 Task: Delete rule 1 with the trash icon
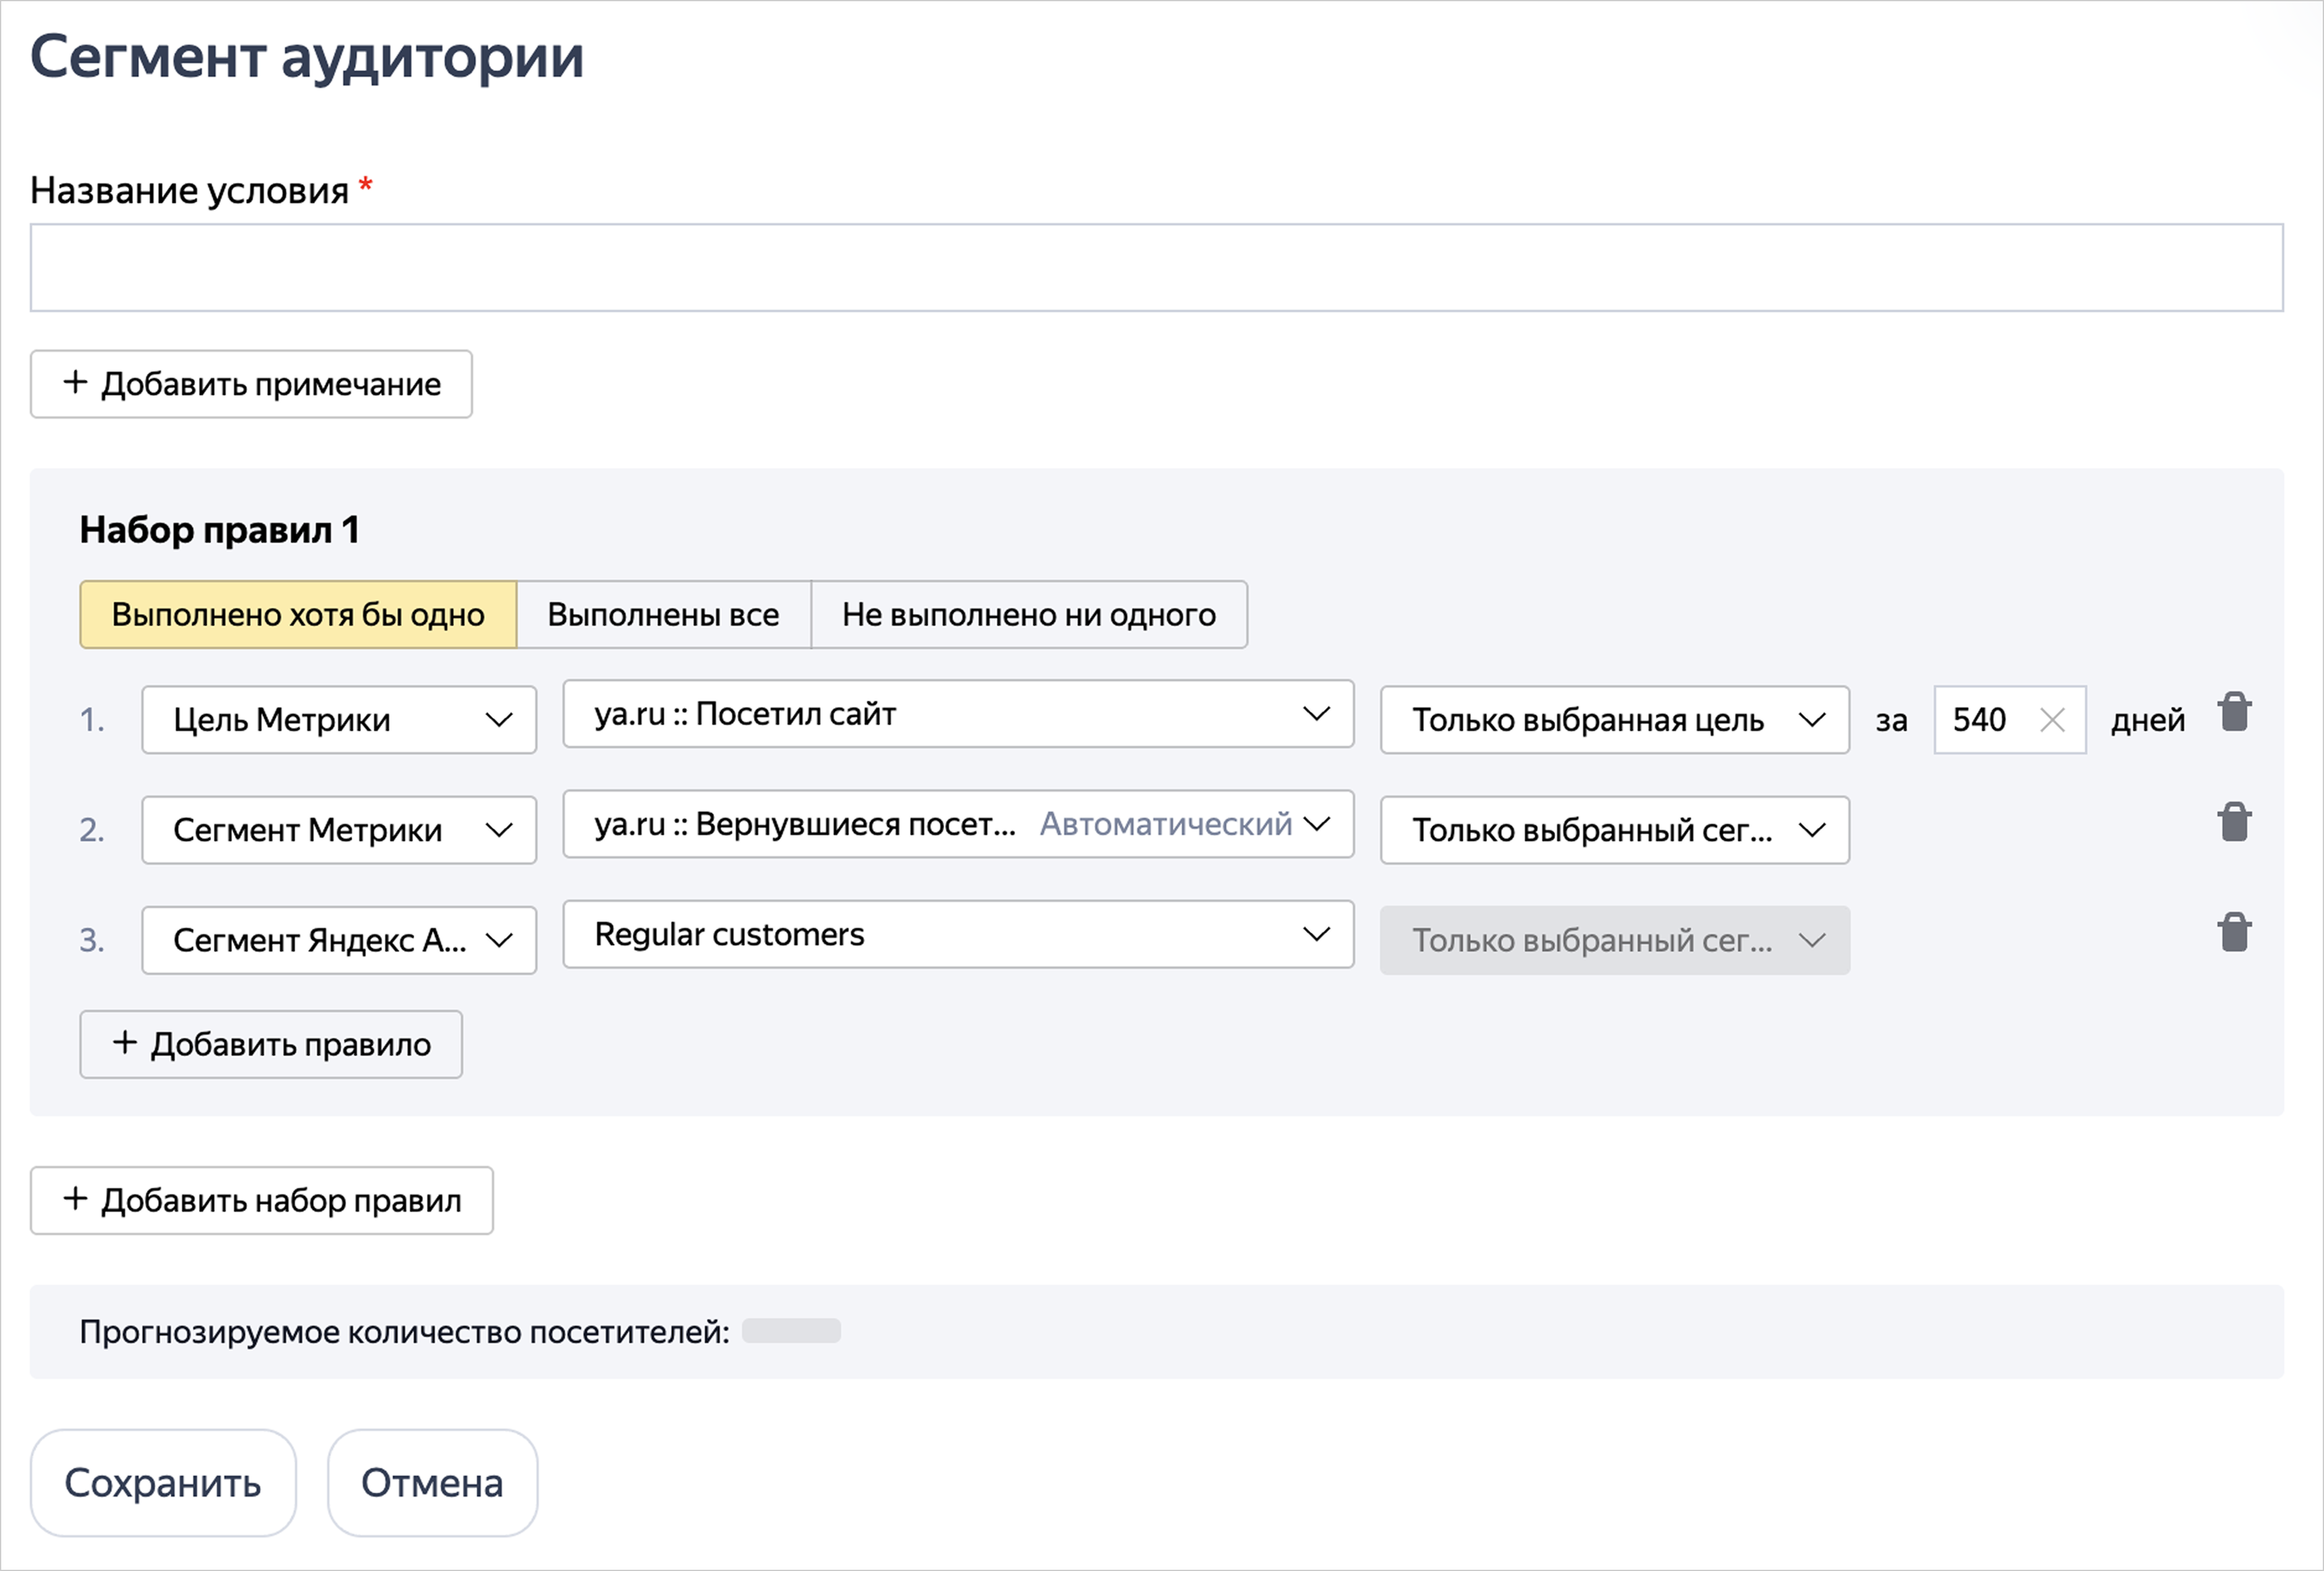click(2234, 713)
